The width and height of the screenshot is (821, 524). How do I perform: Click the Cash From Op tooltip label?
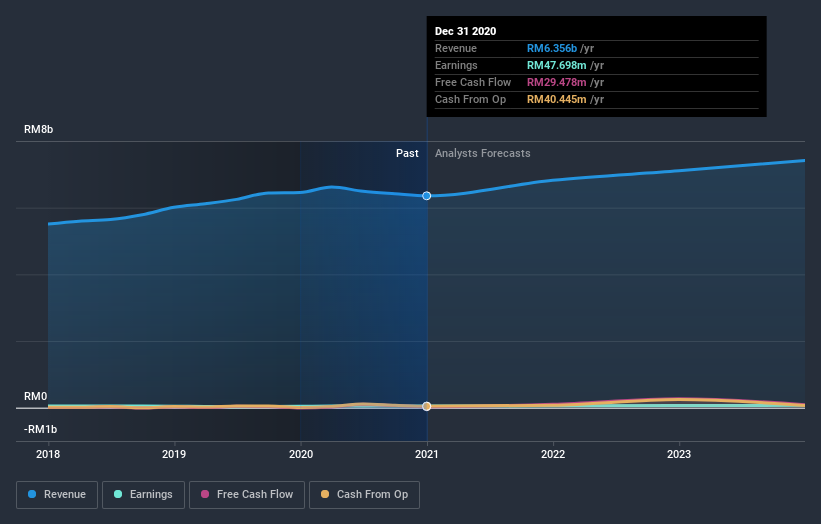pos(471,99)
